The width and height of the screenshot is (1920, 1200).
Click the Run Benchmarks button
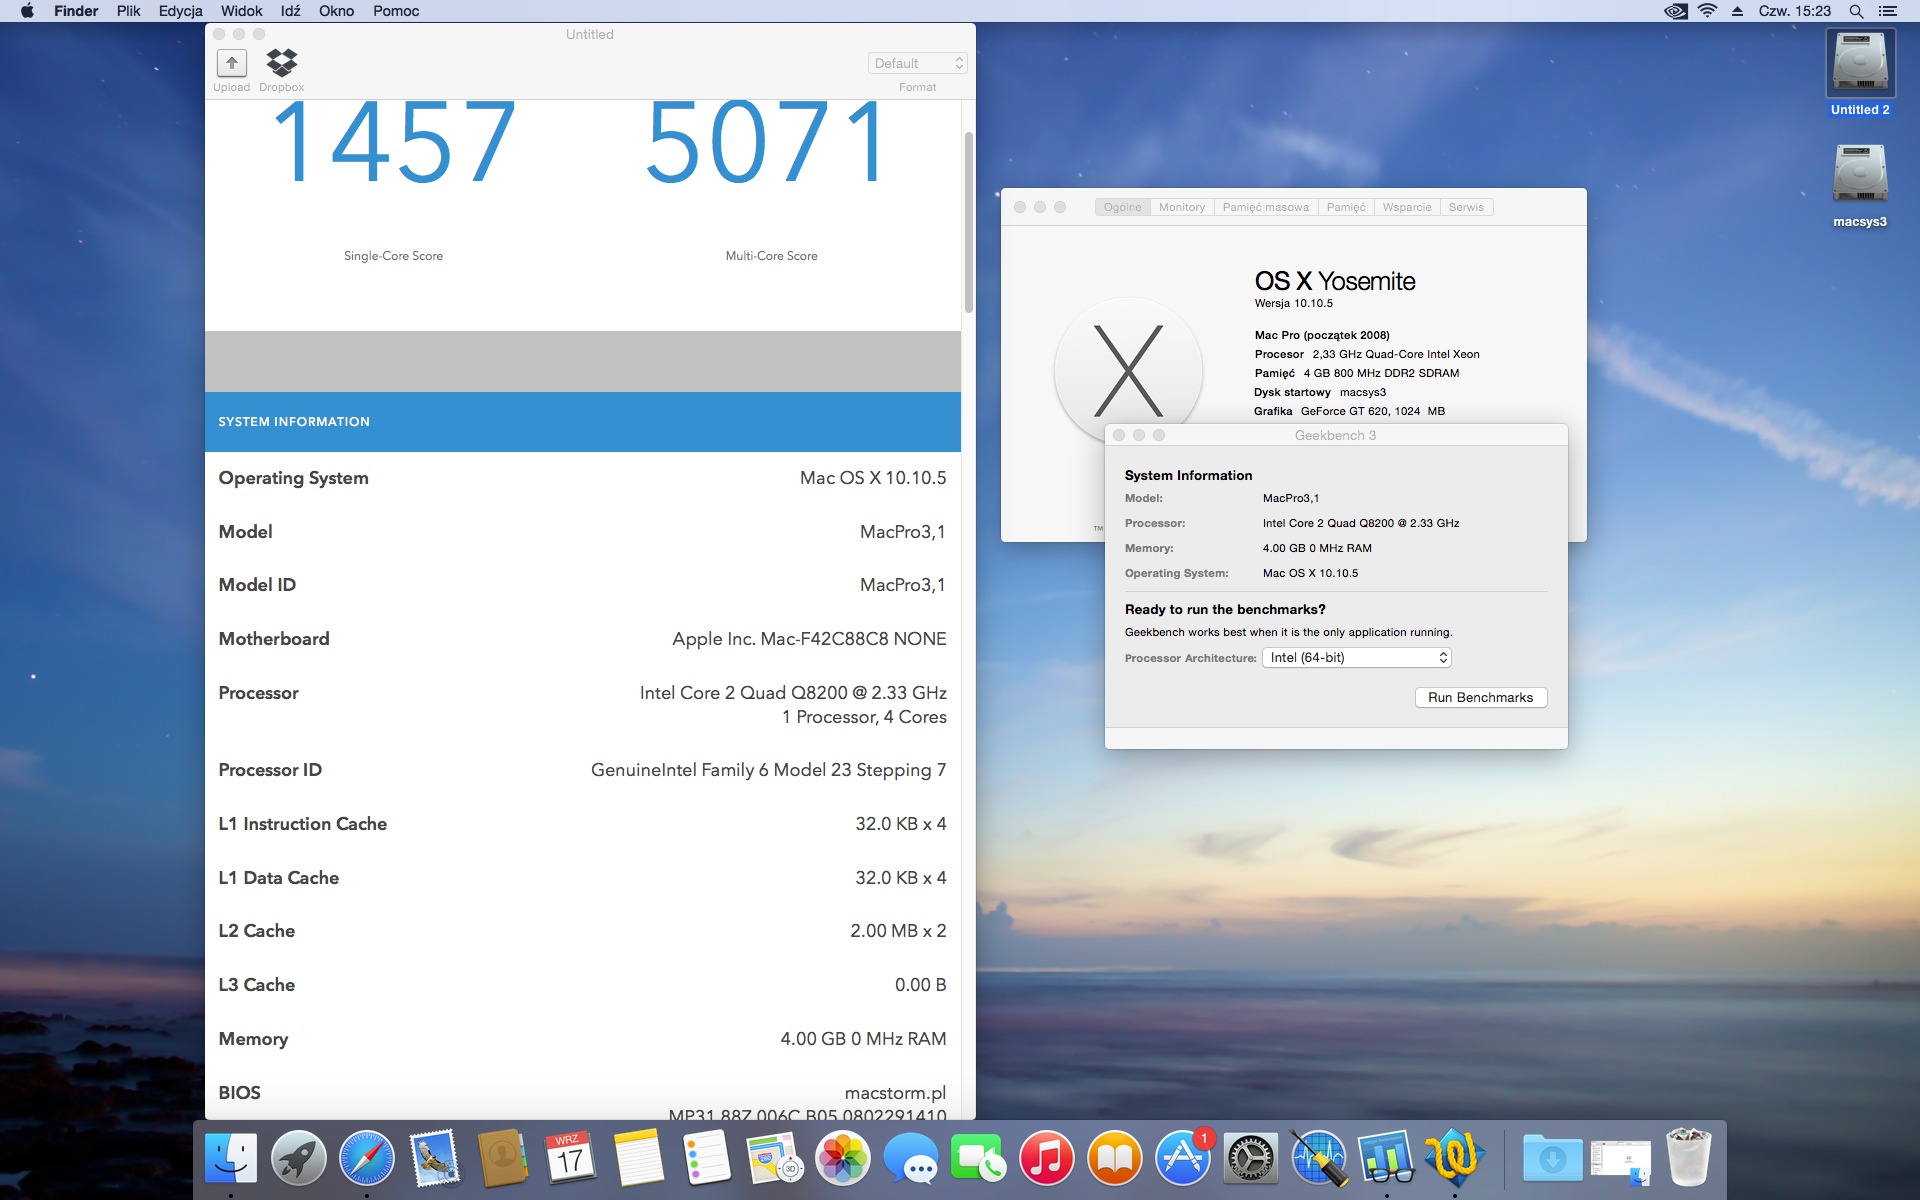point(1480,697)
